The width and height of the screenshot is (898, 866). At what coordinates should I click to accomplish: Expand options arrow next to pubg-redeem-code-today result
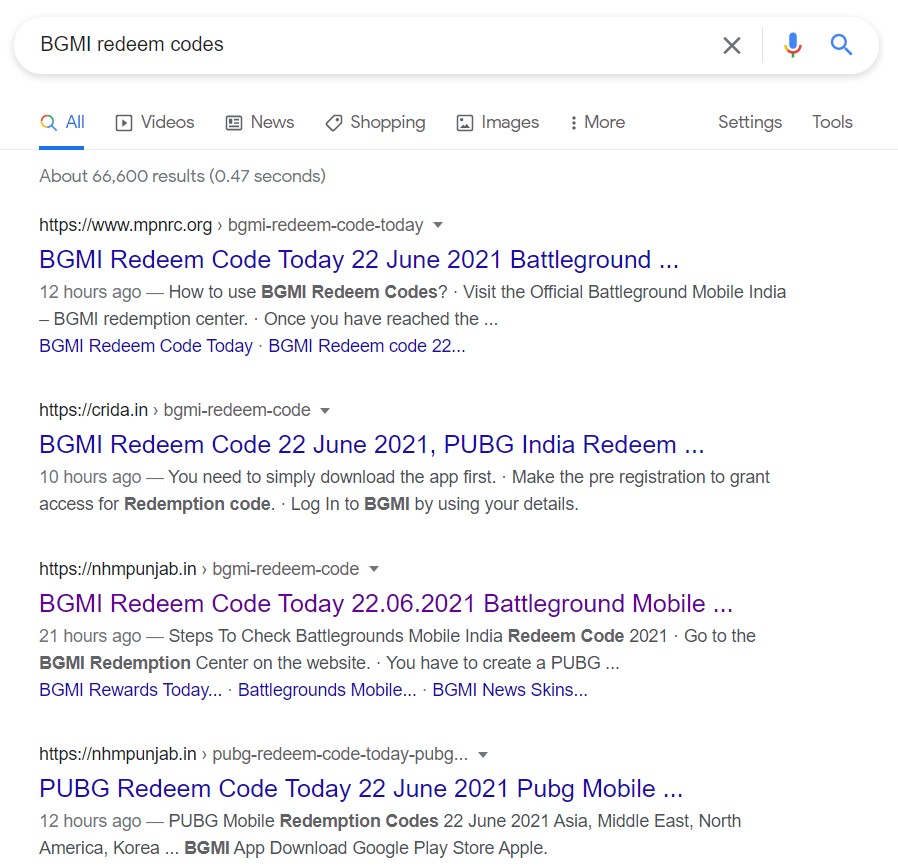coord(483,754)
